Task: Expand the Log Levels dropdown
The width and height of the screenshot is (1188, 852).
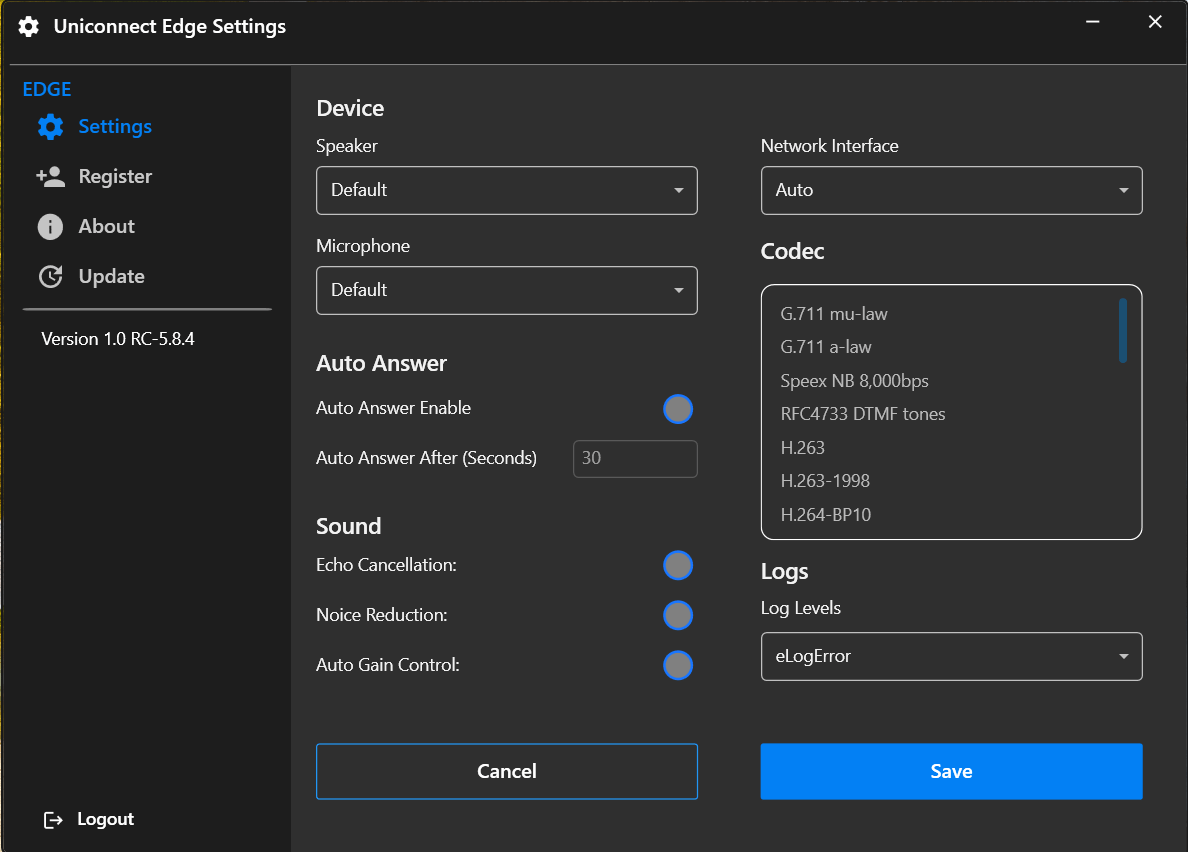Action: pos(951,657)
